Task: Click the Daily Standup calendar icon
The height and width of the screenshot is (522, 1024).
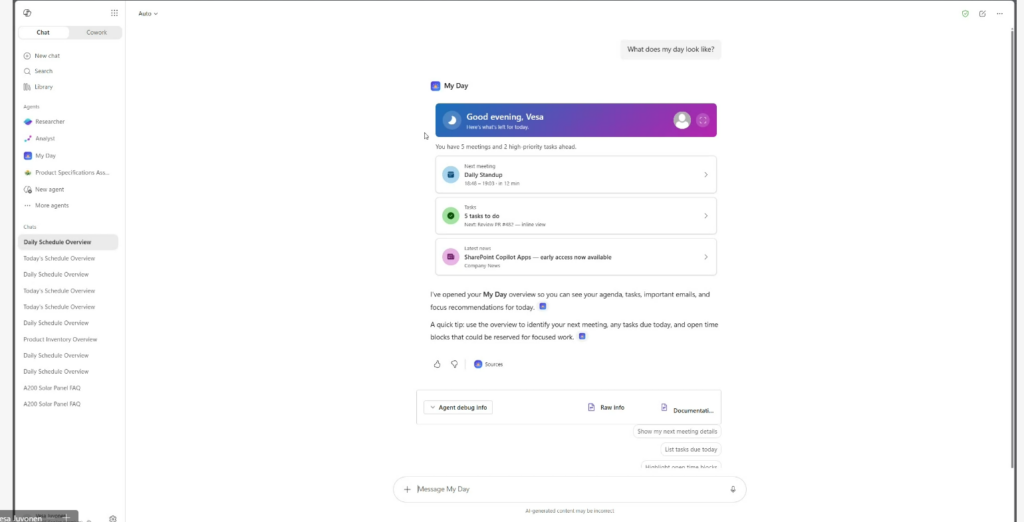Action: tap(451, 174)
